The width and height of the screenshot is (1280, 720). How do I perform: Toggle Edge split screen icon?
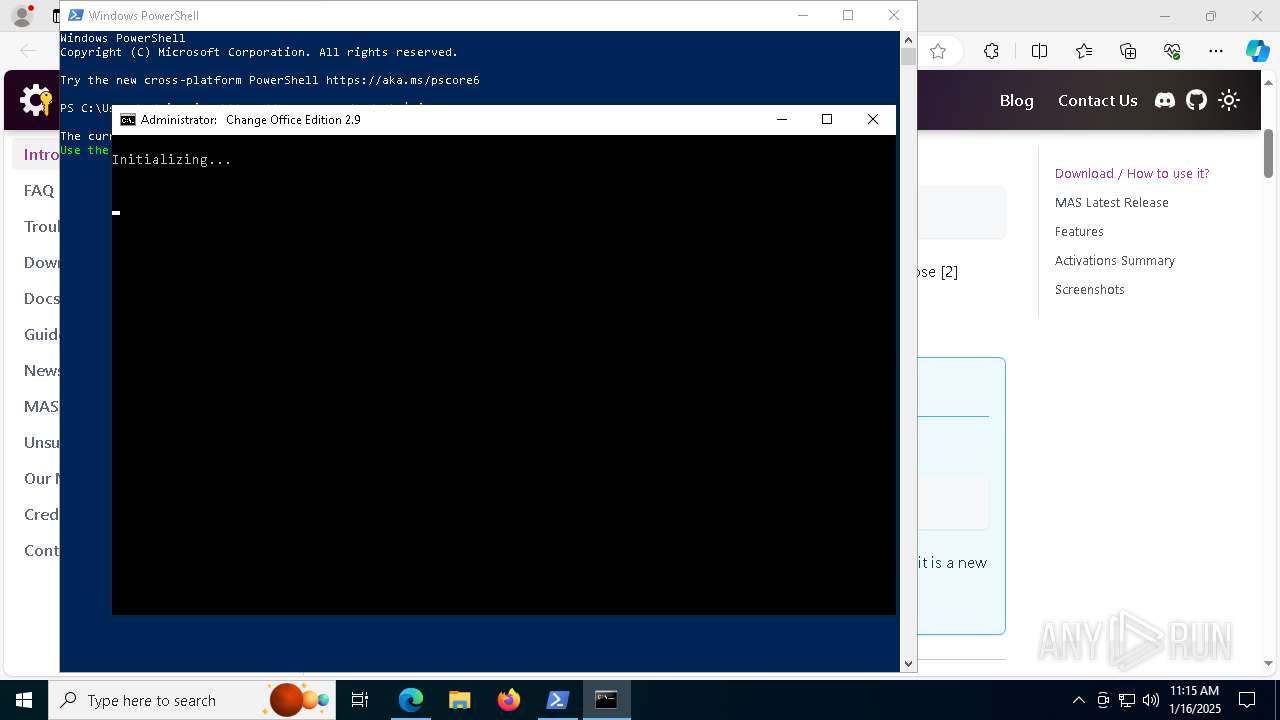click(x=1039, y=51)
